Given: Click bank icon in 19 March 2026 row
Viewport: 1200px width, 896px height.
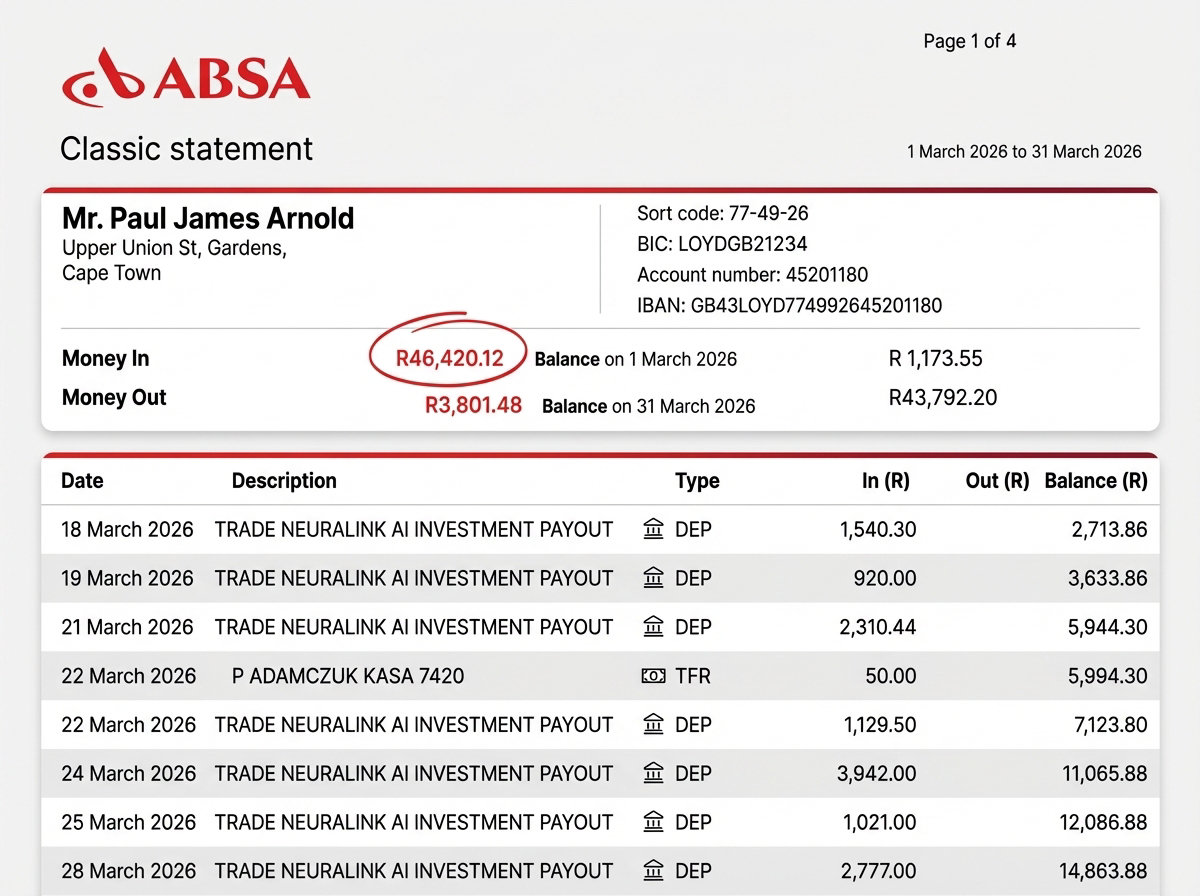Looking at the screenshot, I should [653, 578].
